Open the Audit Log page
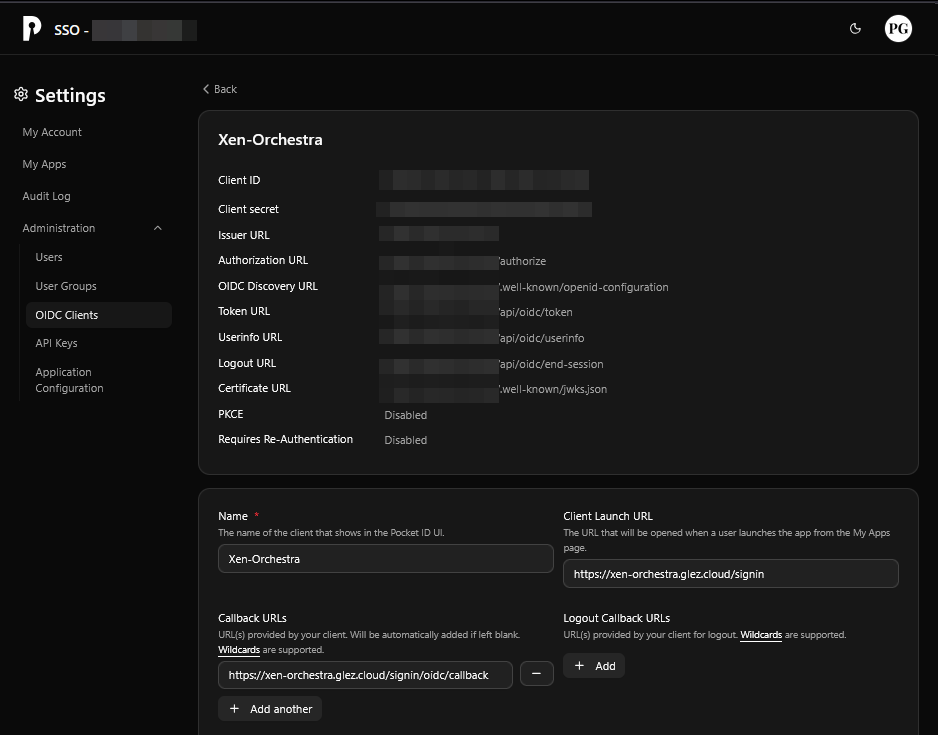Viewport: 938px width, 735px height. pos(46,196)
